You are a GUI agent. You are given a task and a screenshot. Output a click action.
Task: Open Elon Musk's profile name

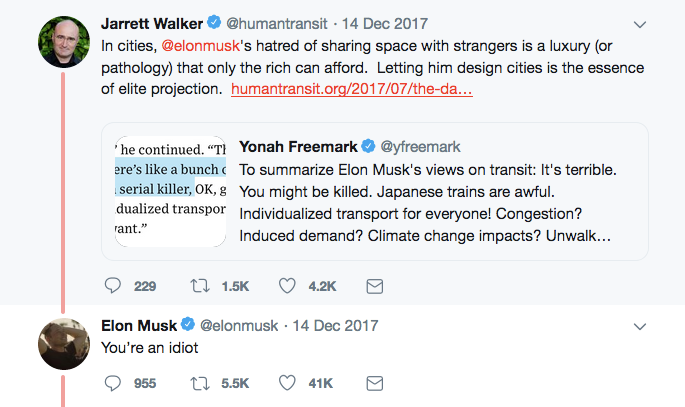[139, 326]
